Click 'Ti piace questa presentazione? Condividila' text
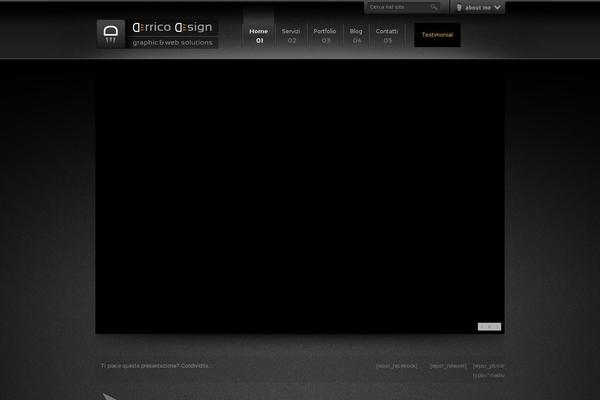Viewport: 600px width, 400px height. 157,366
